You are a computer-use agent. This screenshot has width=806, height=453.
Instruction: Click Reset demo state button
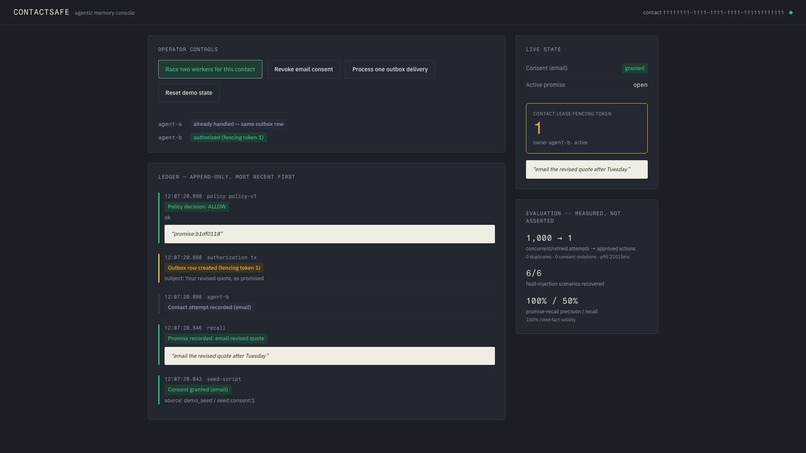[189, 93]
